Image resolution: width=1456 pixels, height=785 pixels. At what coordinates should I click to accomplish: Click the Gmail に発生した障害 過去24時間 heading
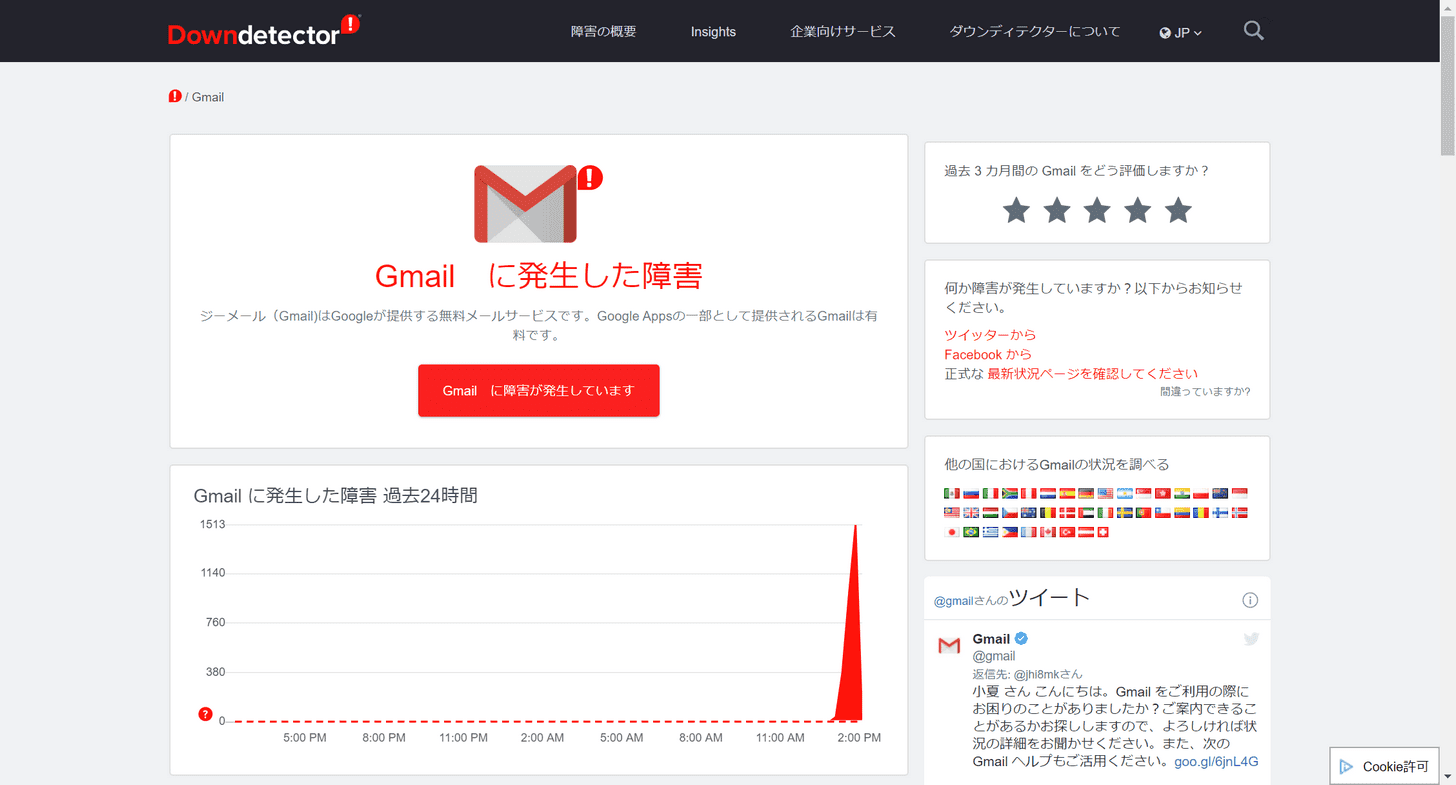click(335, 495)
